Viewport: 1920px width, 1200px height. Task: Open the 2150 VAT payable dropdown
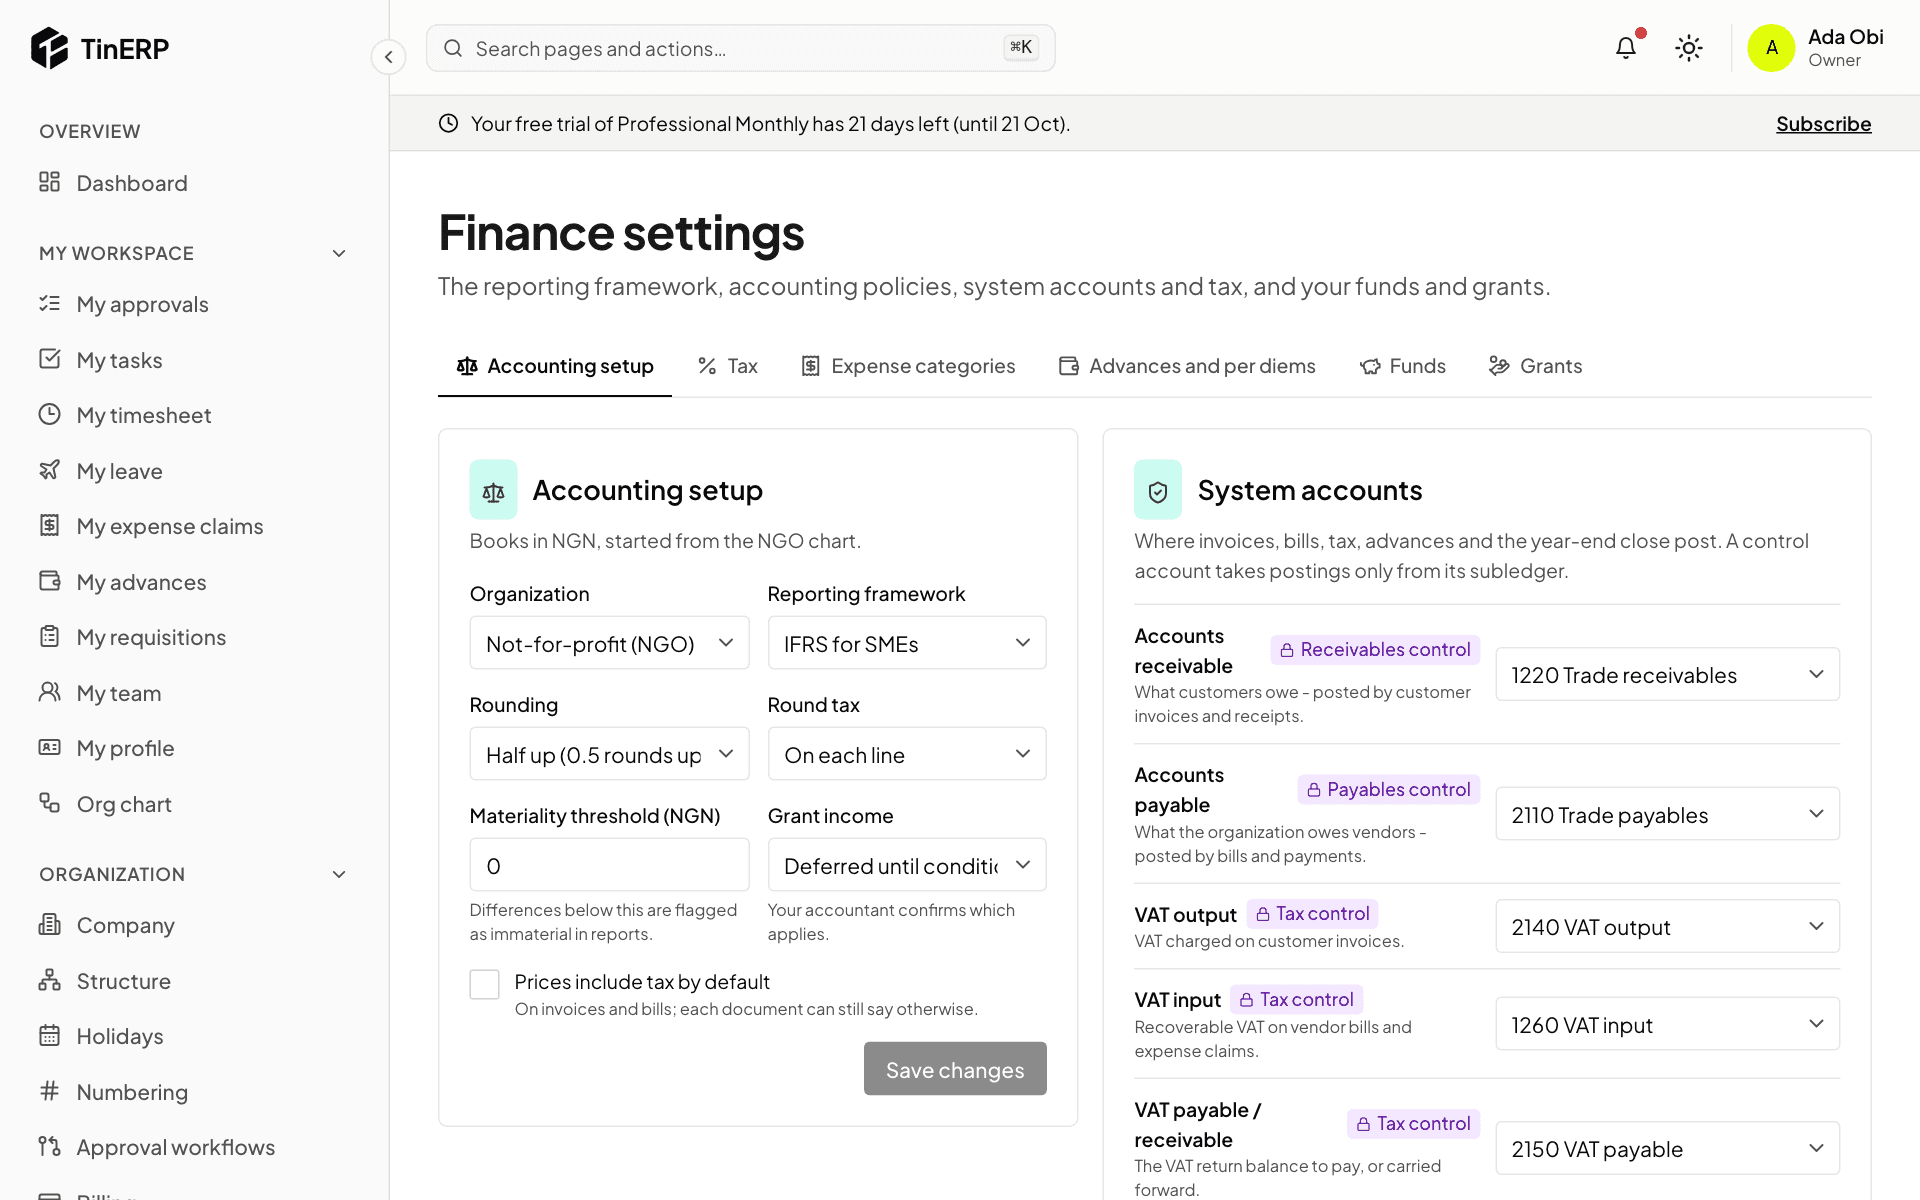point(1667,1148)
